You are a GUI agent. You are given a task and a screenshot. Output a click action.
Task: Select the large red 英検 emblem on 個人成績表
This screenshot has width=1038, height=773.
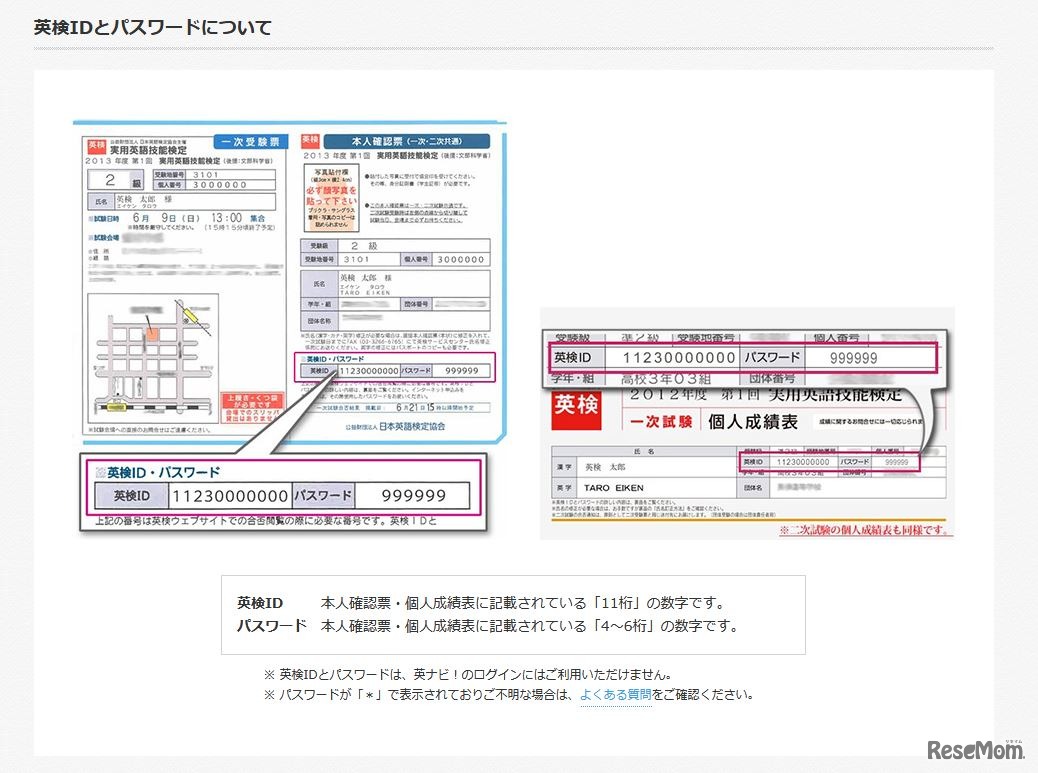tap(575, 410)
